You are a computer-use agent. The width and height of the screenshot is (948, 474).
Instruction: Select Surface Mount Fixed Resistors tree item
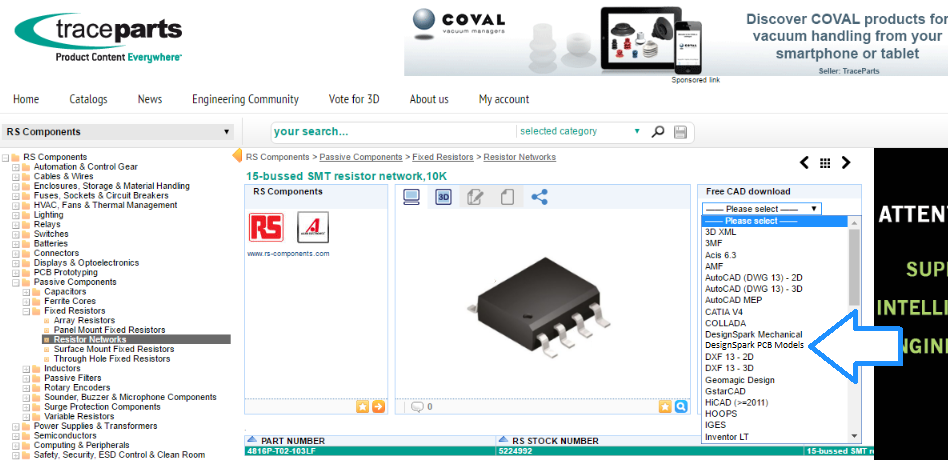pyautogui.click(x=114, y=349)
